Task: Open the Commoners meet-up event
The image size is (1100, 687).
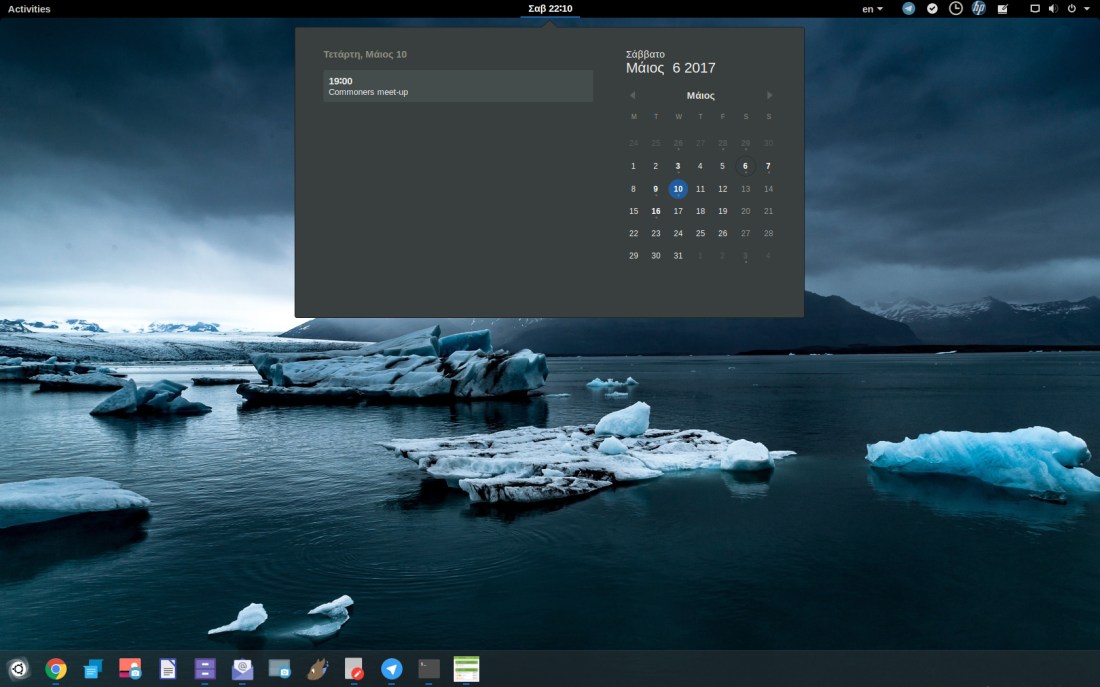Action: point(458,86)
